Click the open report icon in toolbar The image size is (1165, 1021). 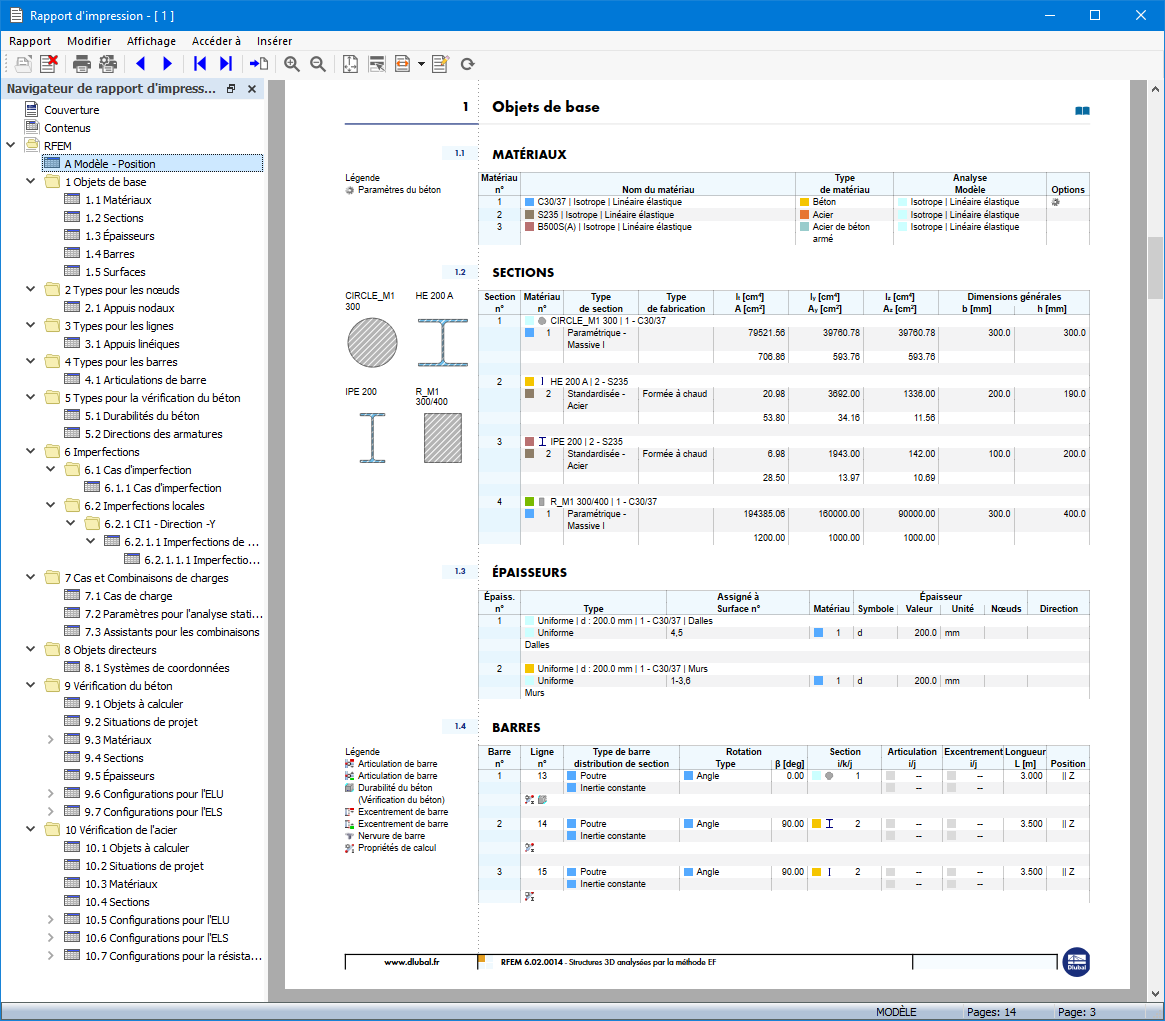tap(23, 64)
